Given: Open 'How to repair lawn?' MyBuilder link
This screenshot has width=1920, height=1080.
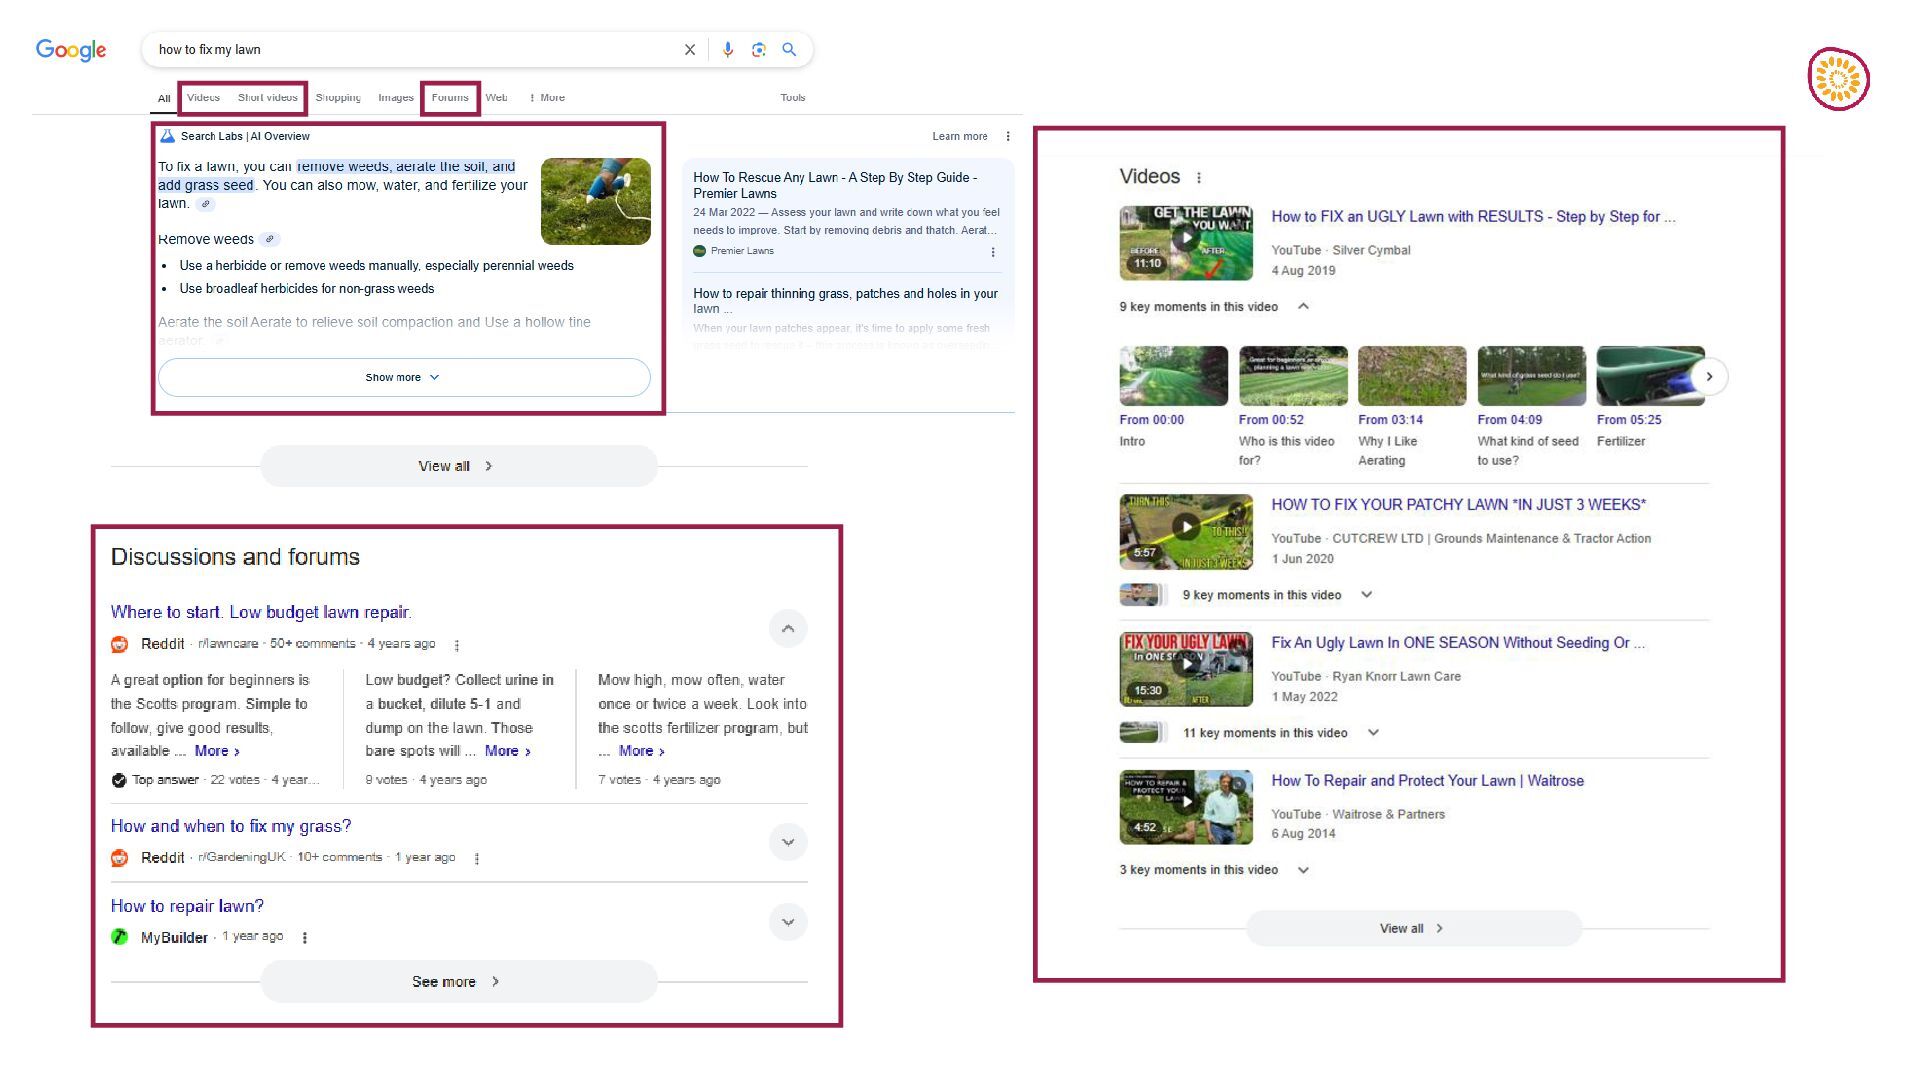Looking at the screenshot, I should (x=187, y=907).
